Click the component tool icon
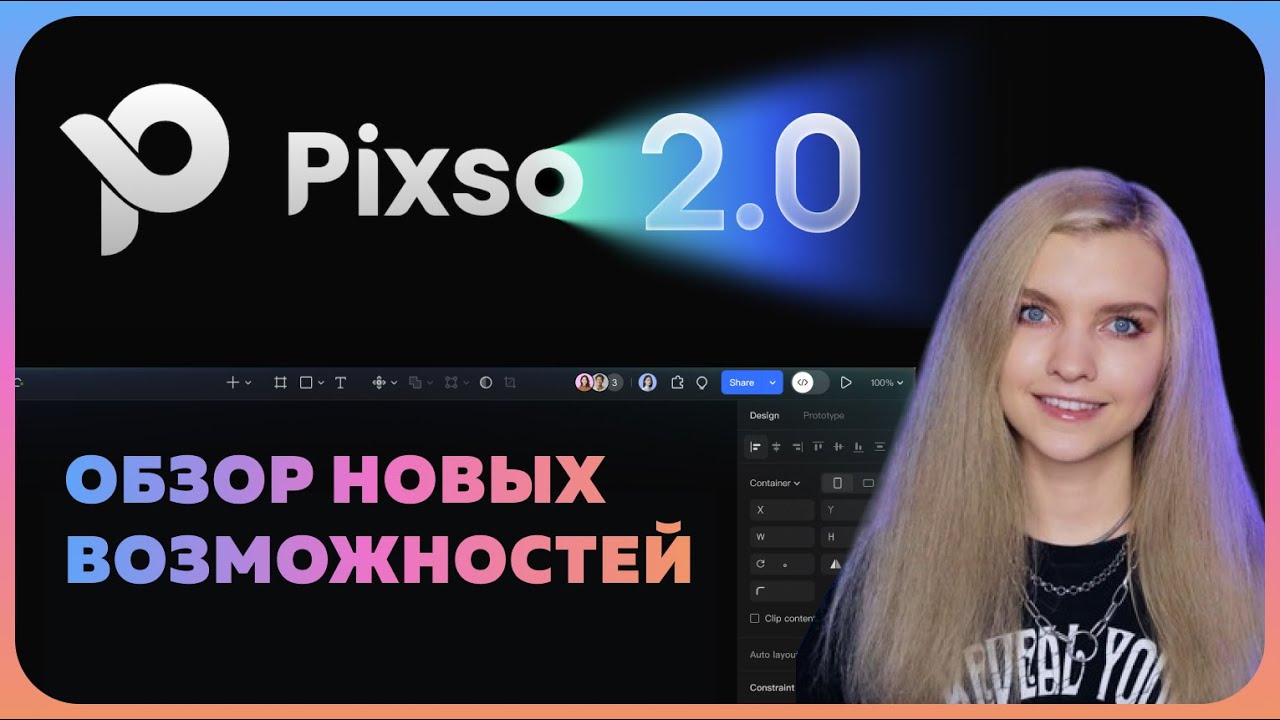 pyautogui.click(x=379, y=383)
